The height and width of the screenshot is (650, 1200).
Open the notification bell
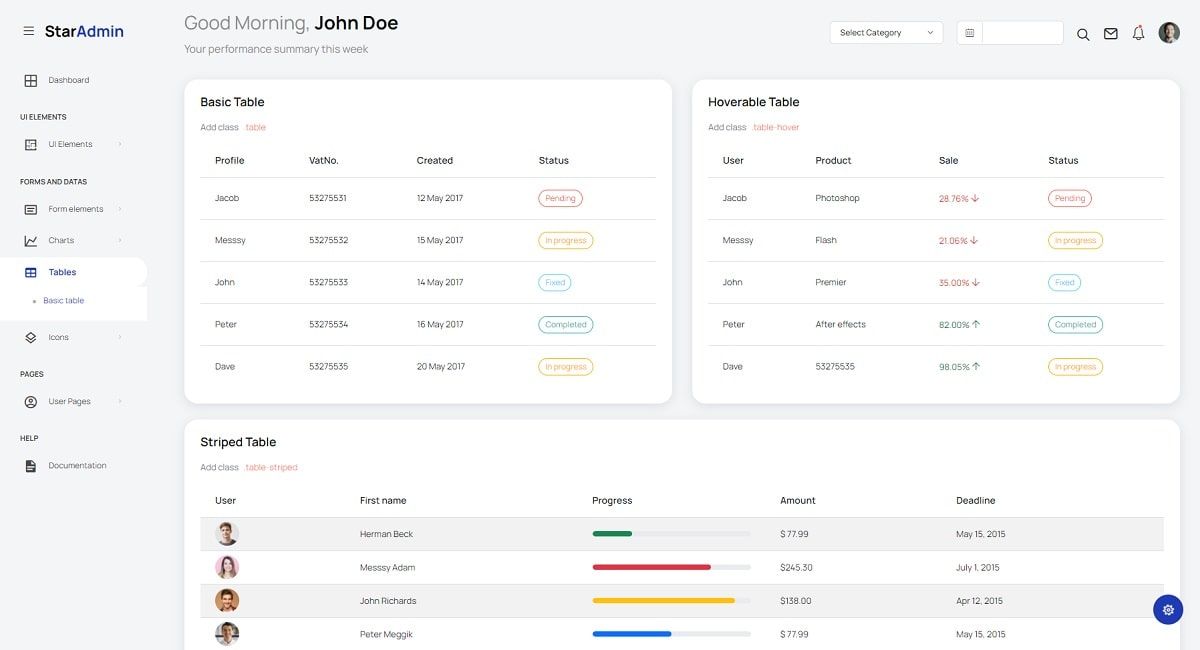tap(1138, 32)
